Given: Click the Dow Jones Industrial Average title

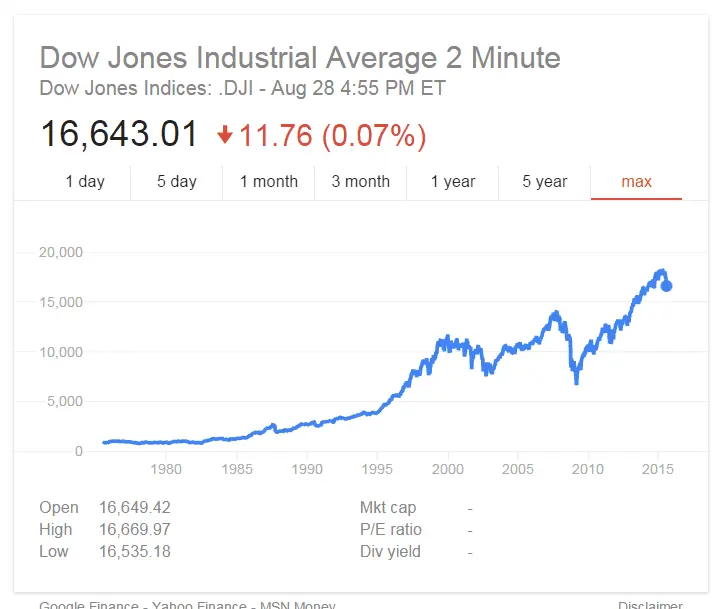Looking at the screenshot, I should [300, 57].
